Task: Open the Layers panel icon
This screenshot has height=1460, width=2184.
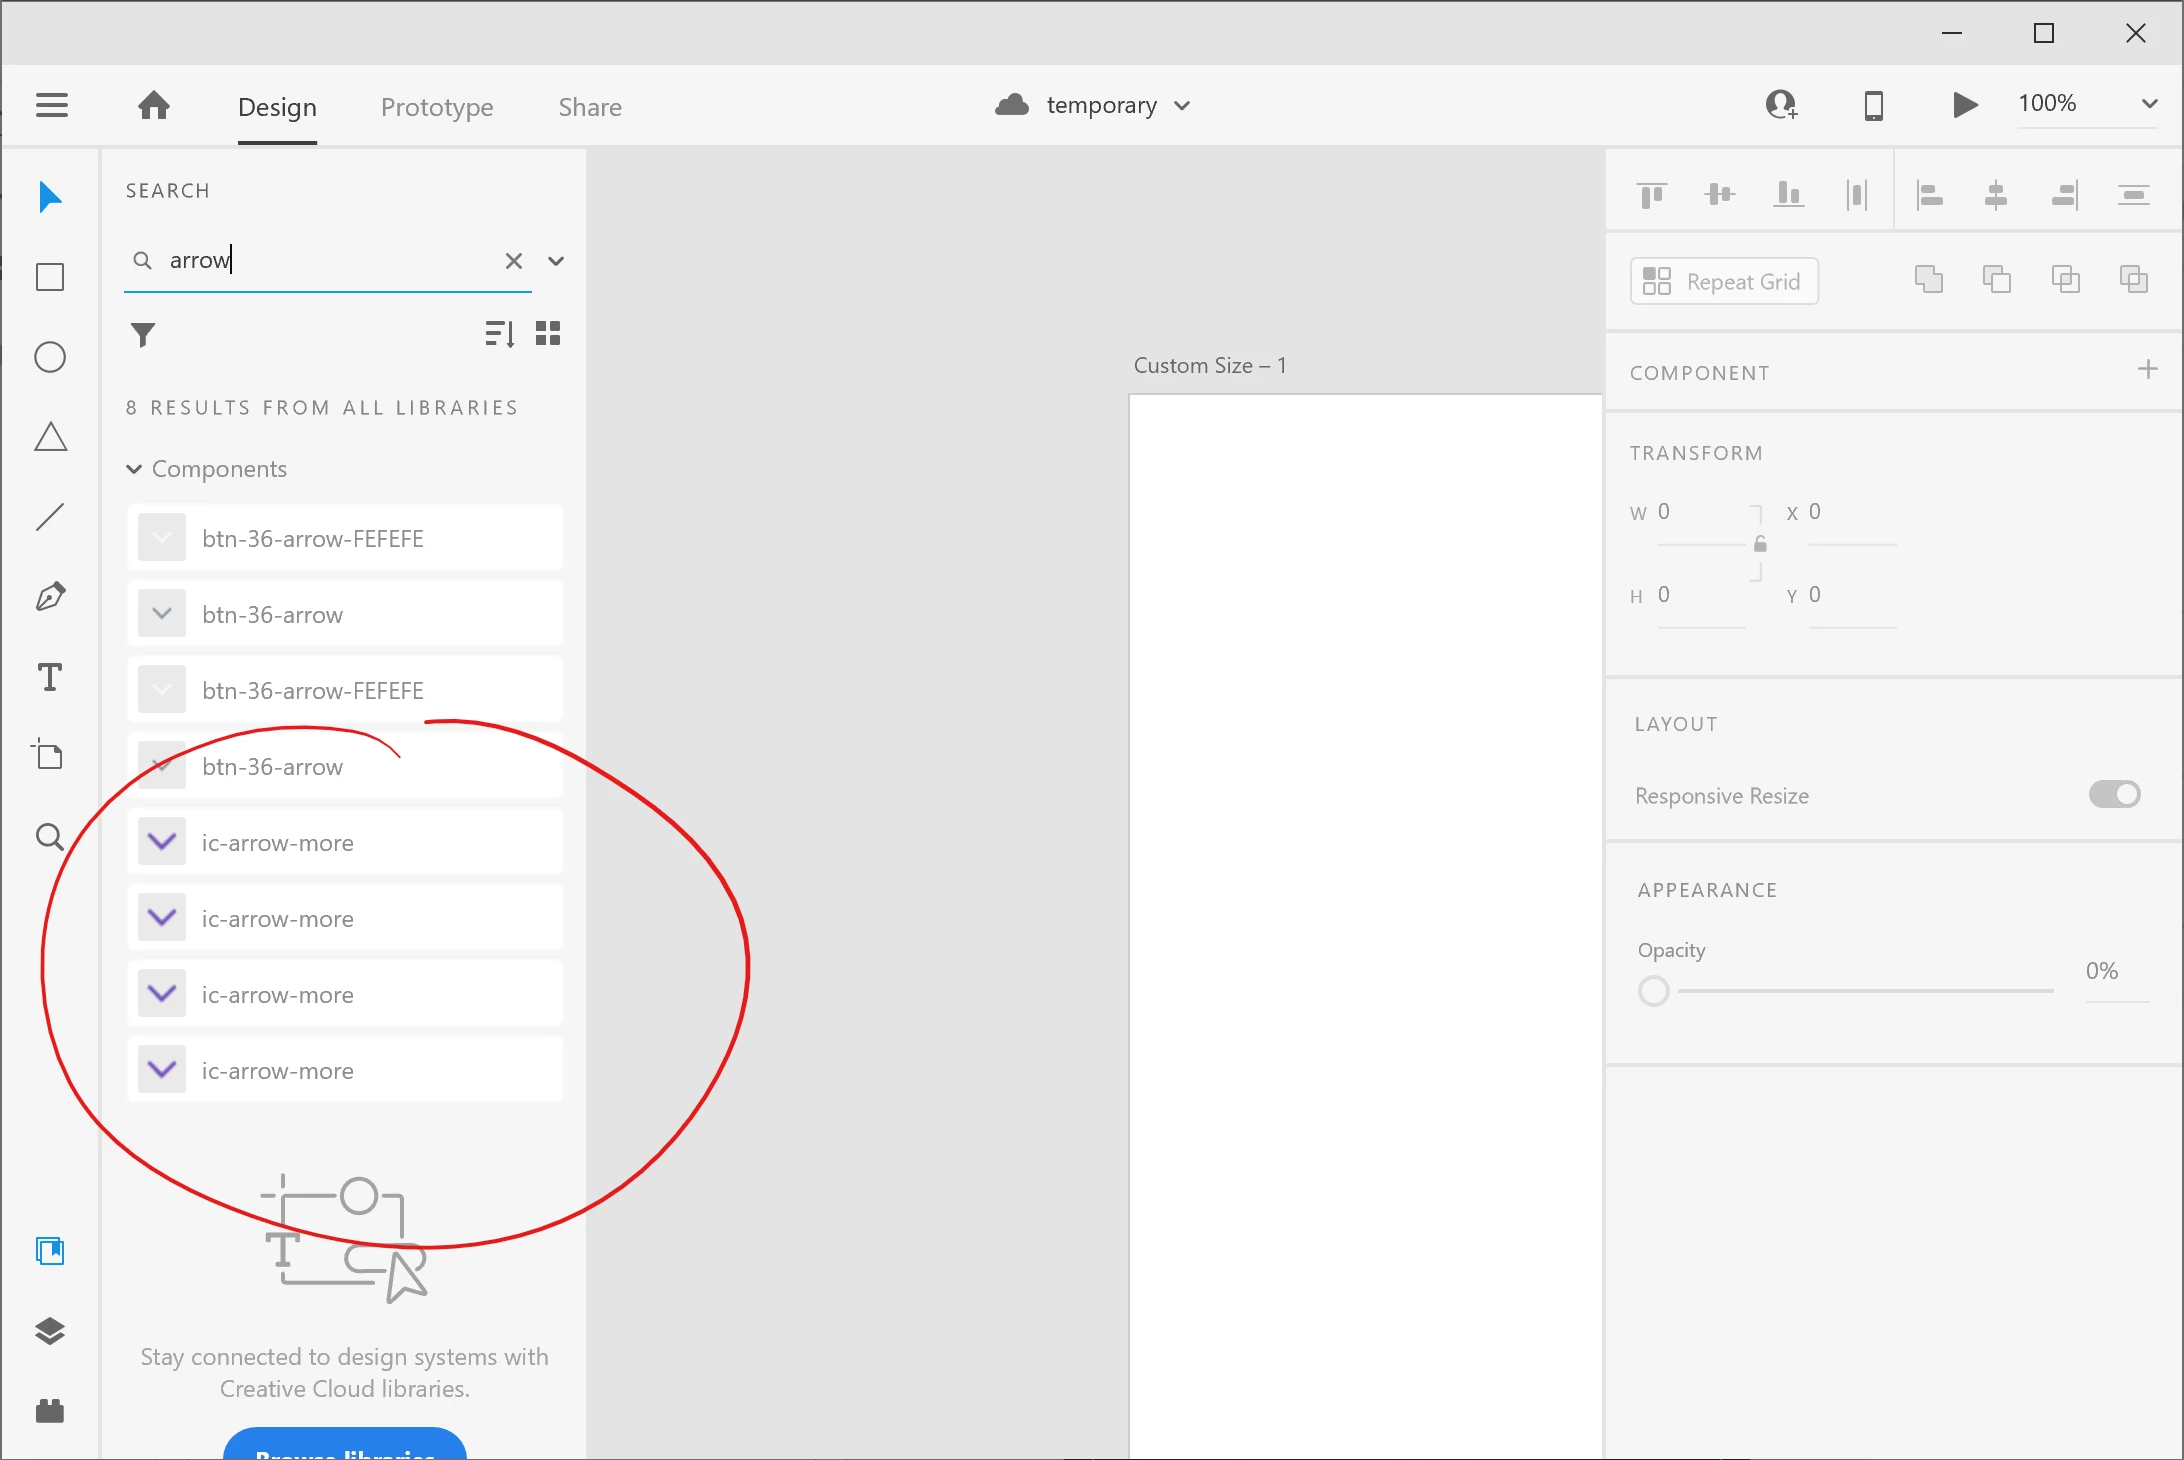Action: (50, 1331)
